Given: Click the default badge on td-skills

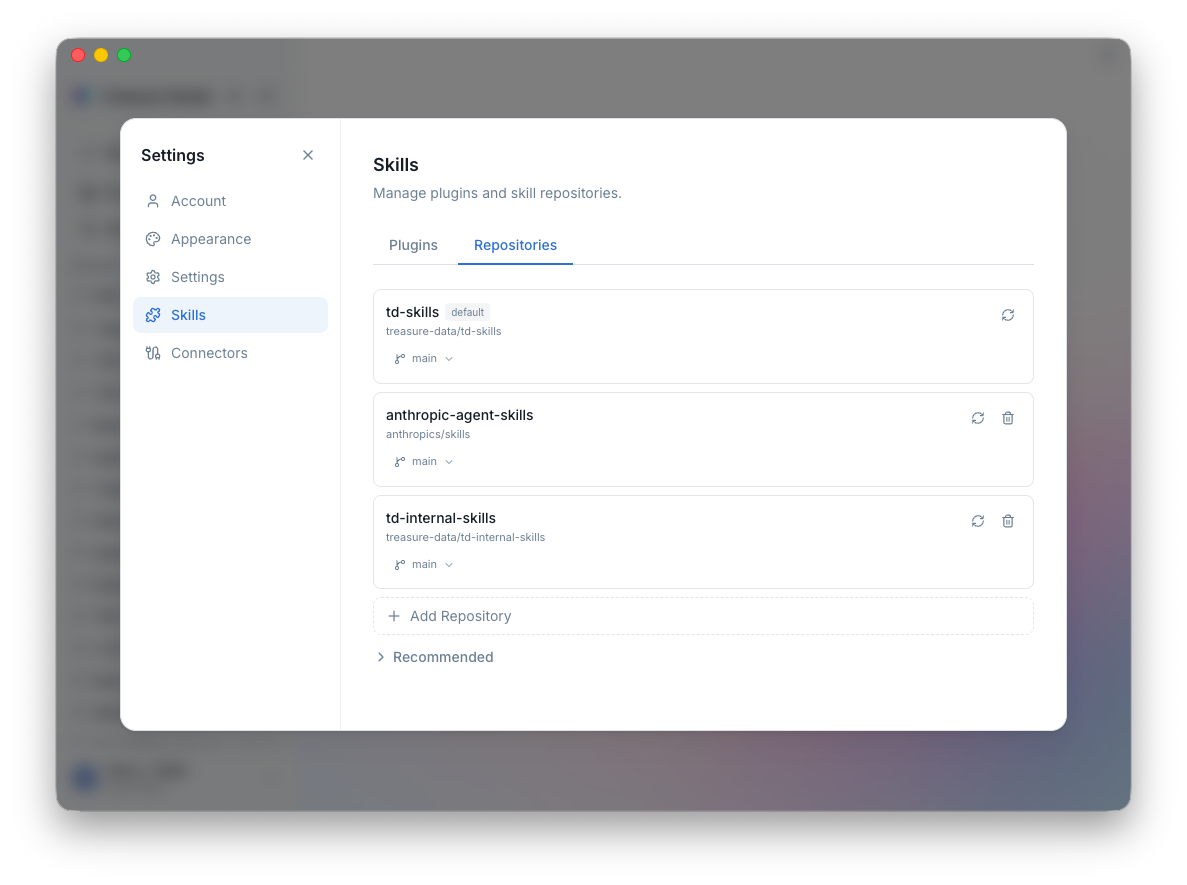Looking at the screenshot, I should click(467, 311).
